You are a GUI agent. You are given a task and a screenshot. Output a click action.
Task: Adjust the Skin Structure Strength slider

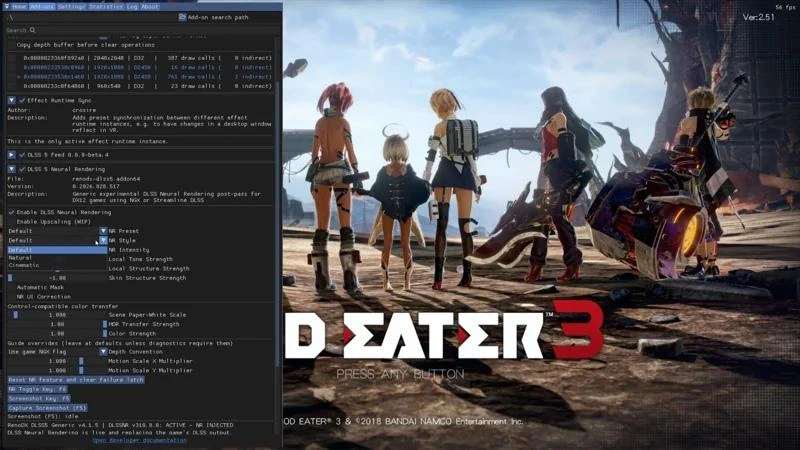pos(57,278)
